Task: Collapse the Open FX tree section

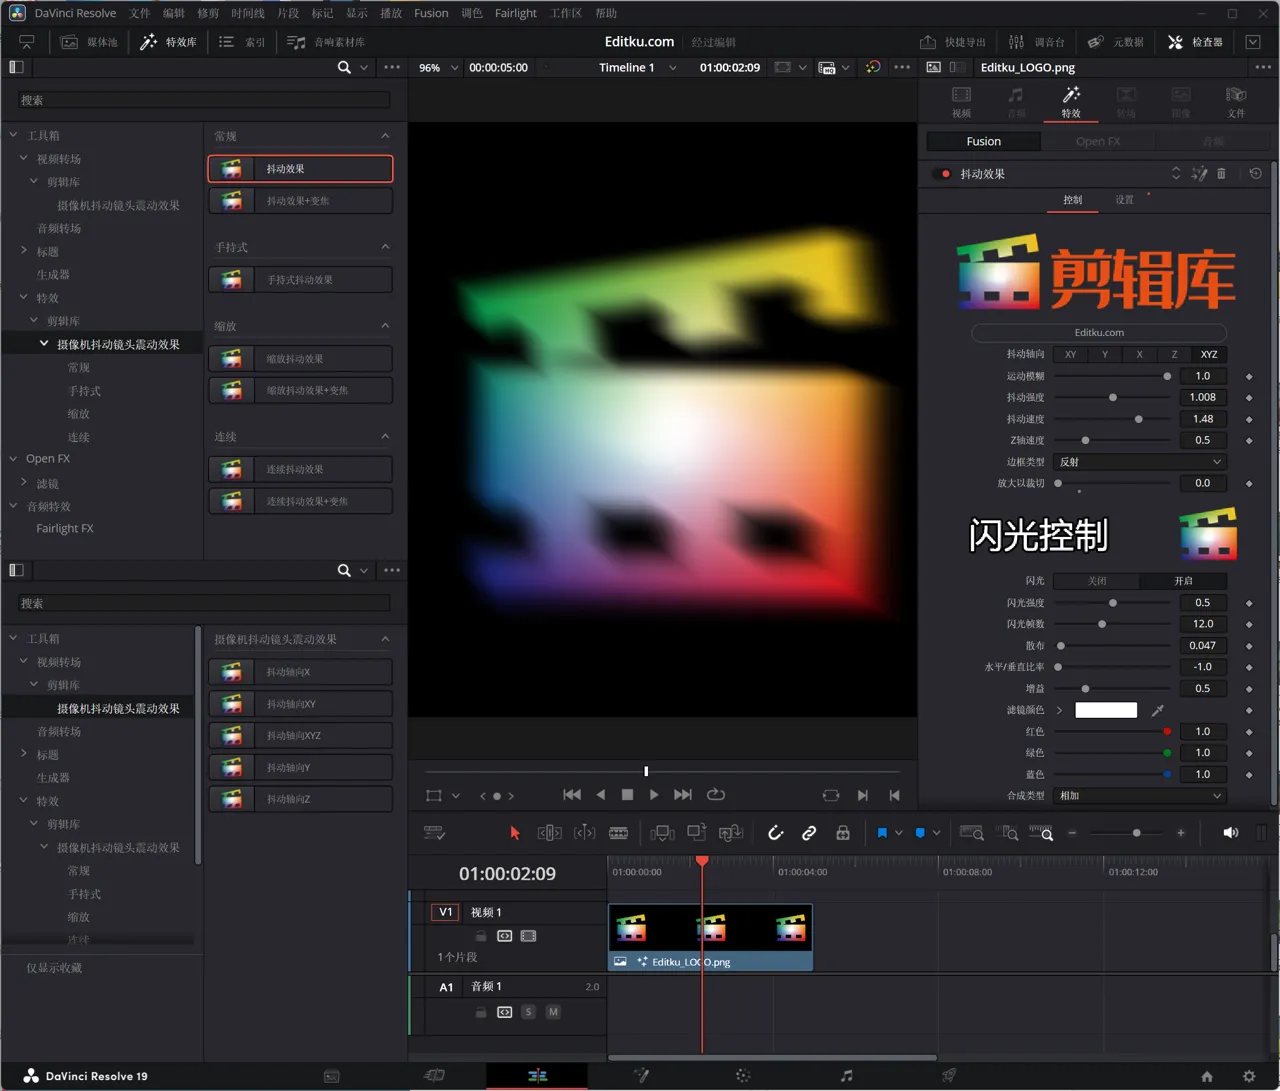Action: (14, 459)
